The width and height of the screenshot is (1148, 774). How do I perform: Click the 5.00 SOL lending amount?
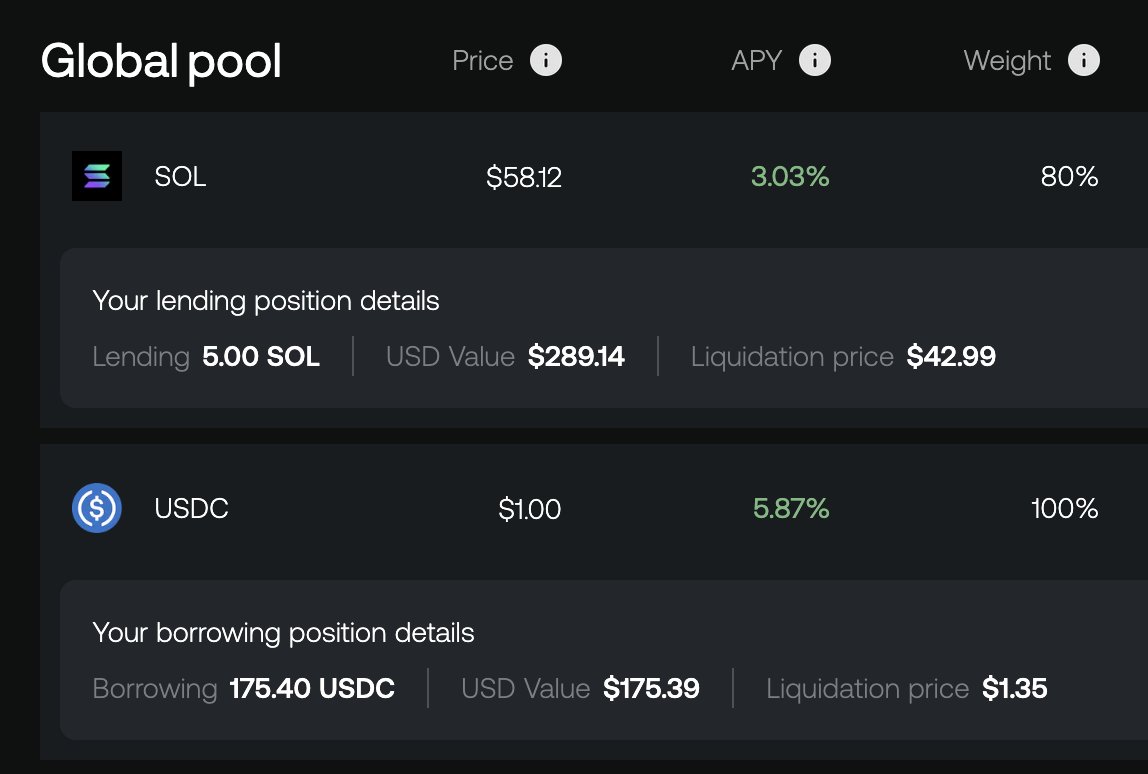[261, 357]
